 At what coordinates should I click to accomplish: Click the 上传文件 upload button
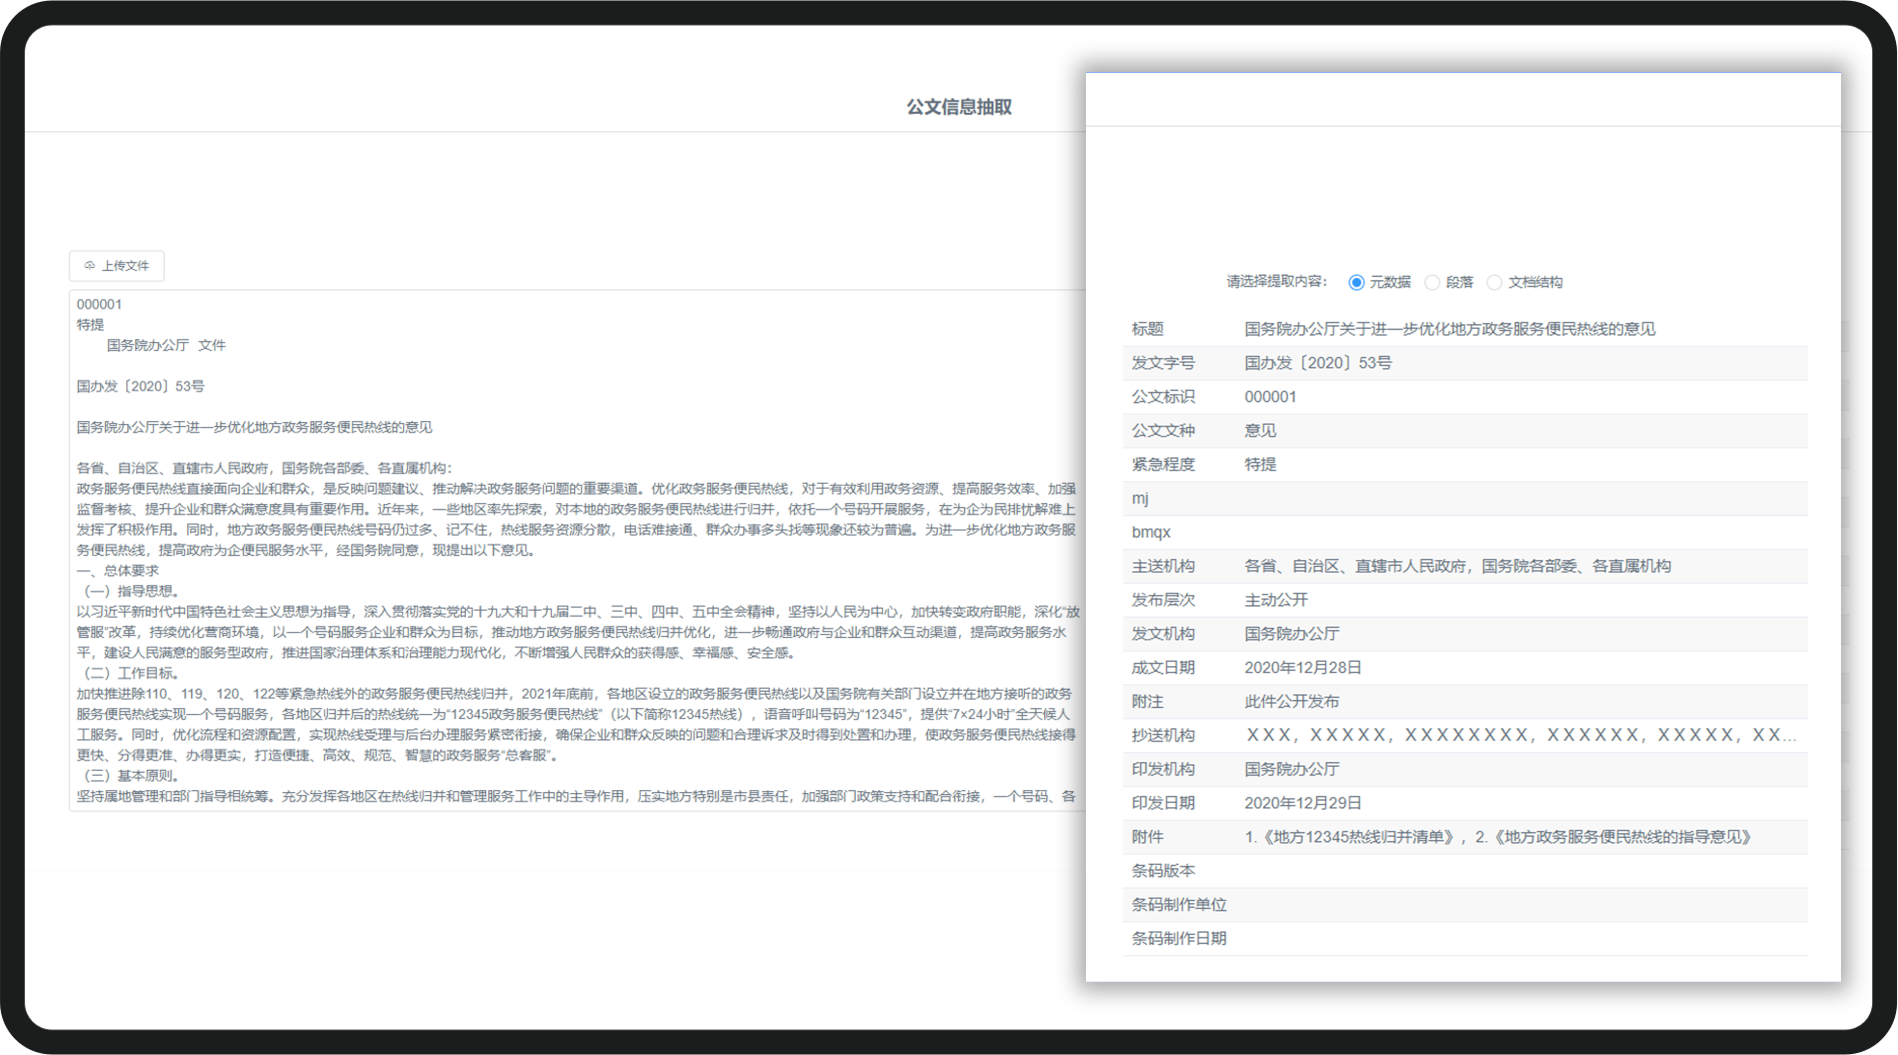116,266
